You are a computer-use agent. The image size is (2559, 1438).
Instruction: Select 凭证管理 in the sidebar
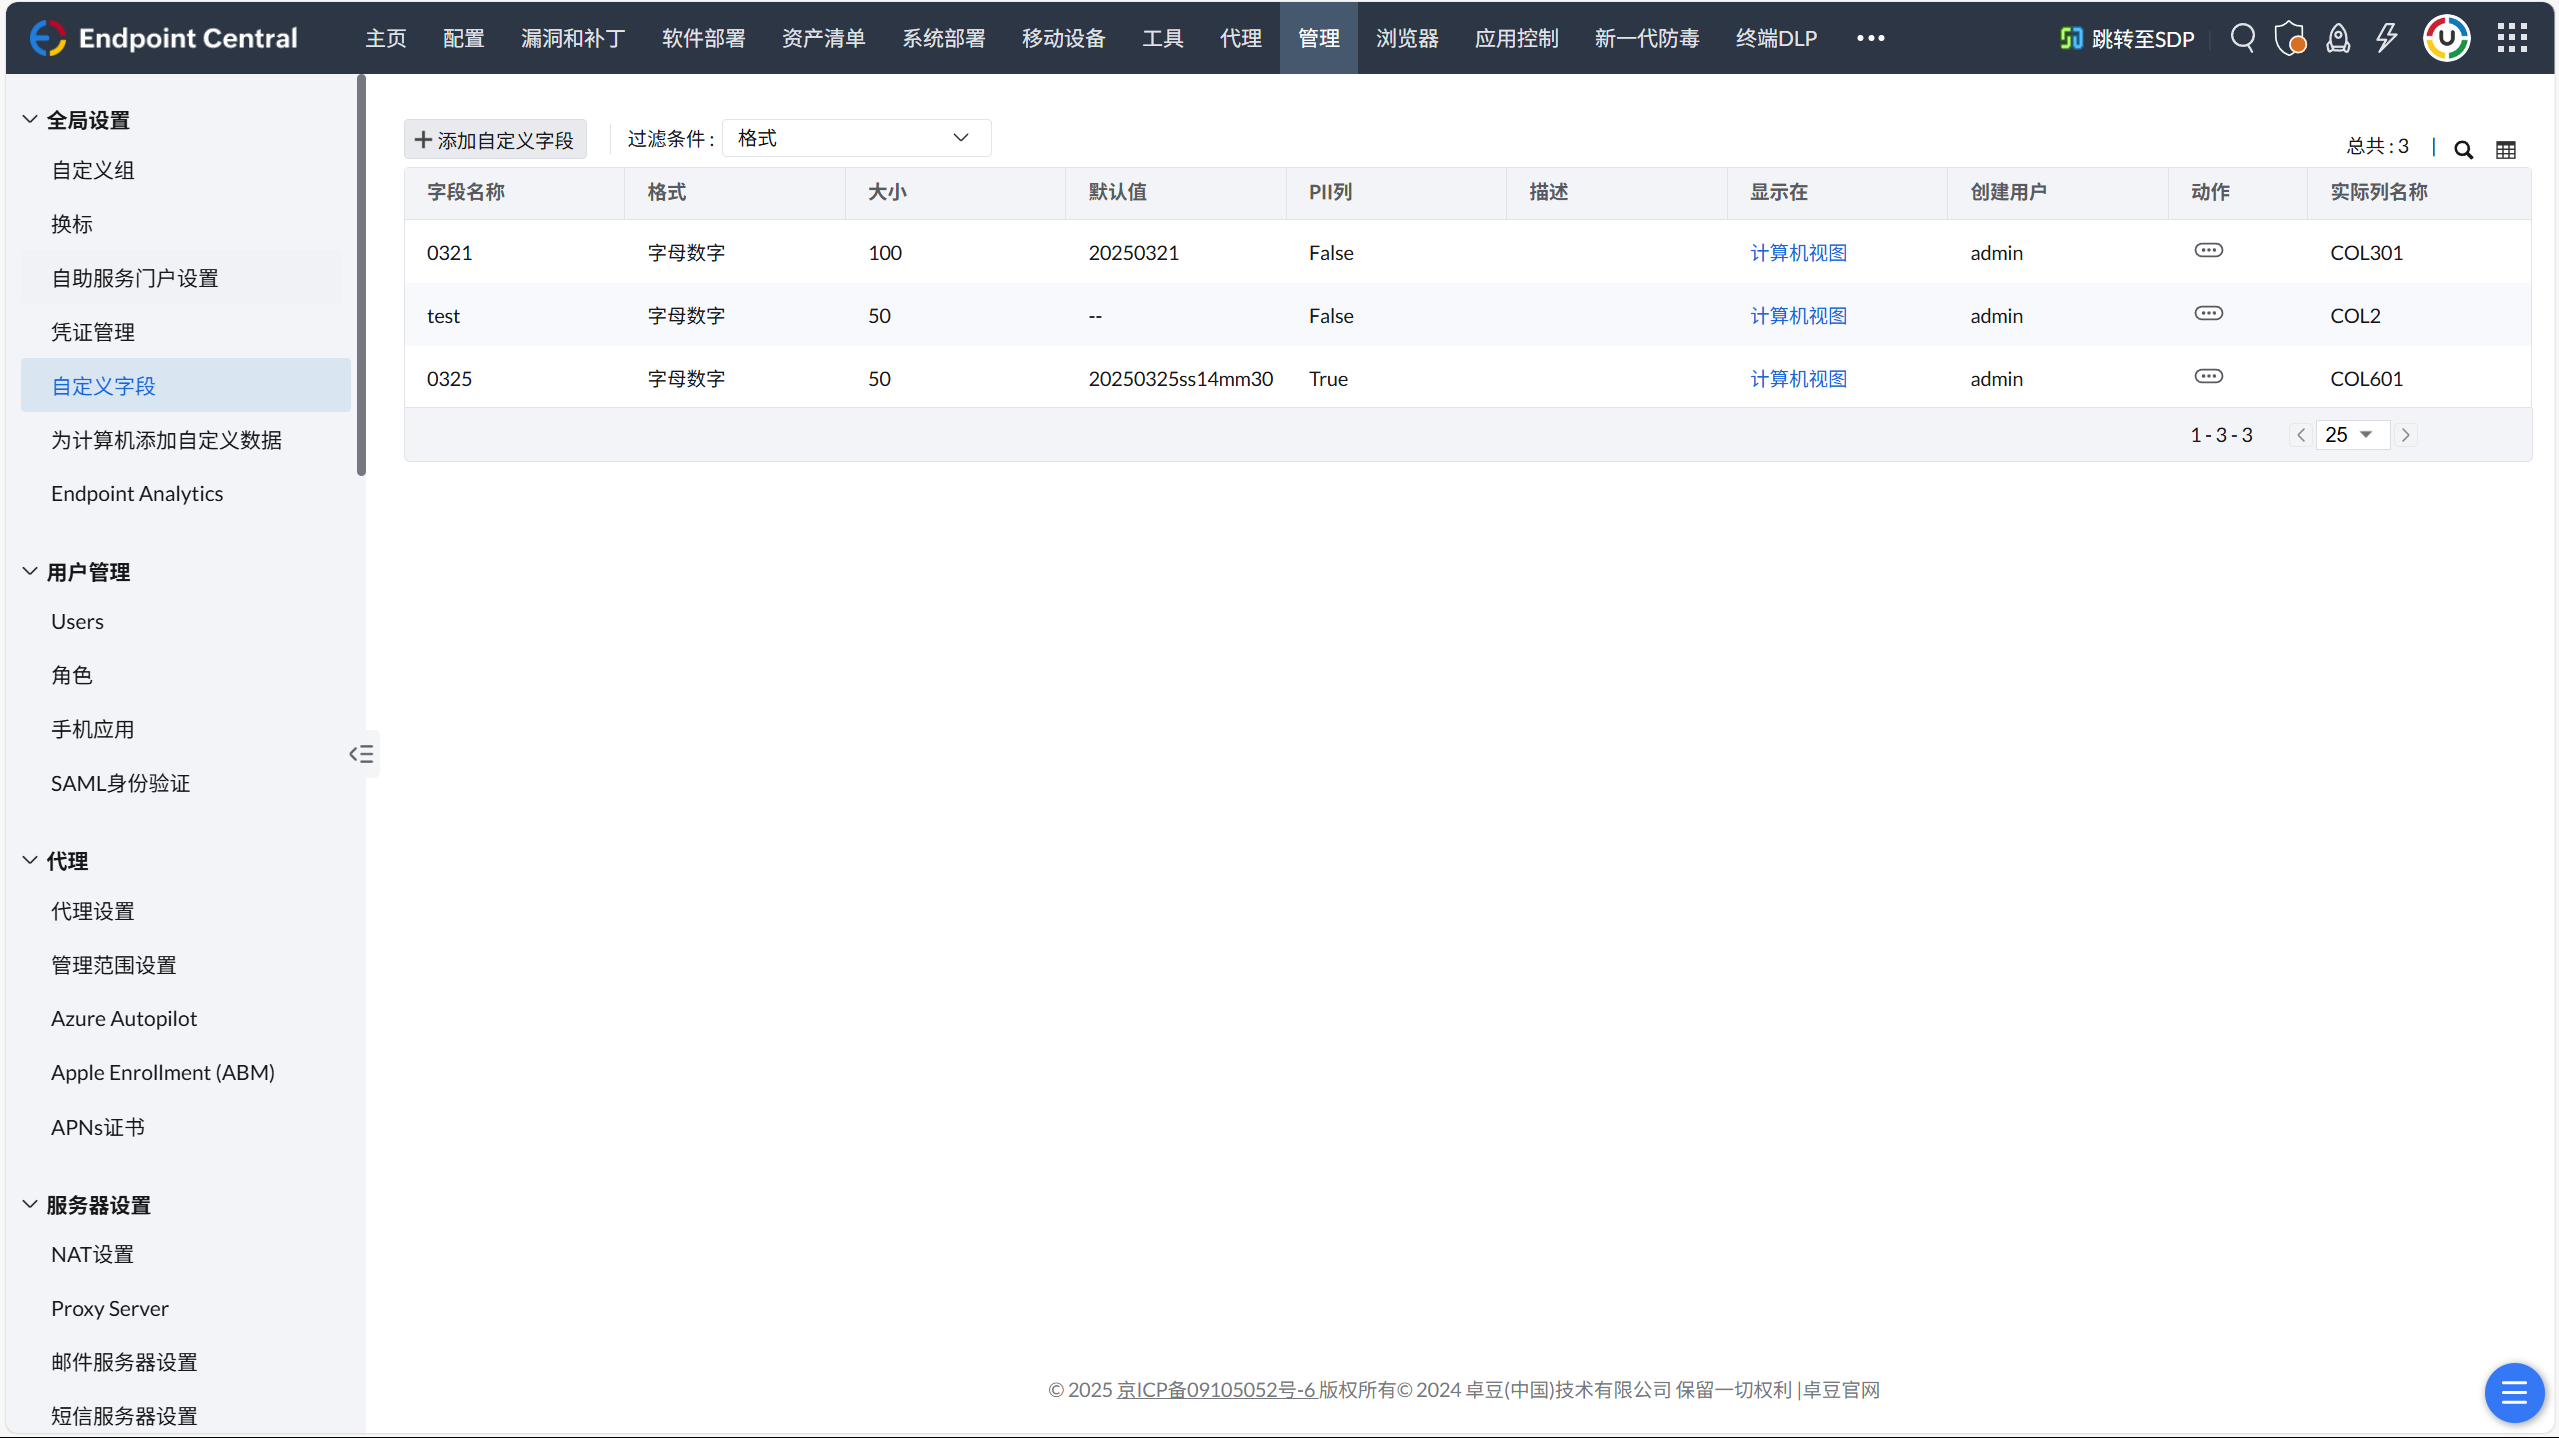point(93,332)
